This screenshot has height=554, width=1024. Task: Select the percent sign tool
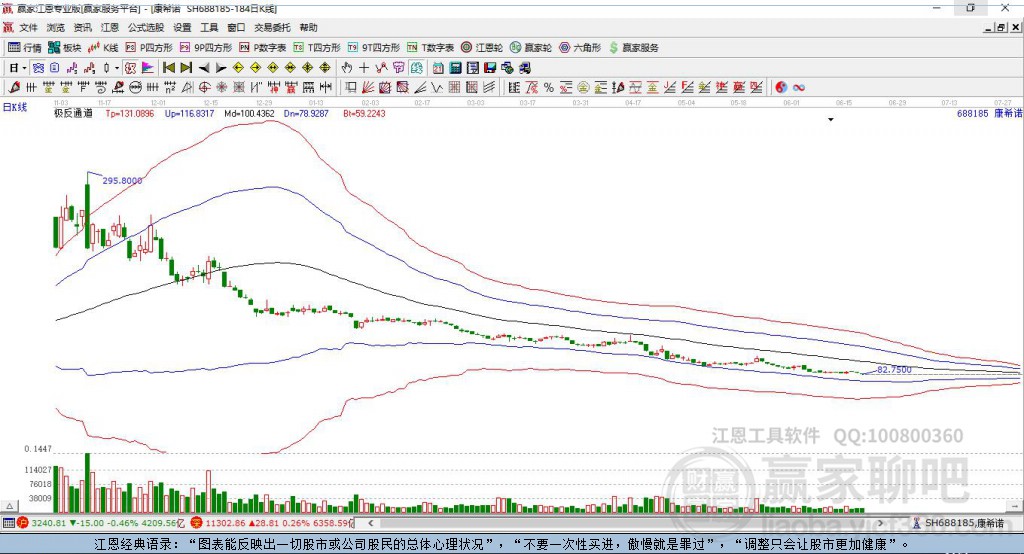click(x=549, y=88)
